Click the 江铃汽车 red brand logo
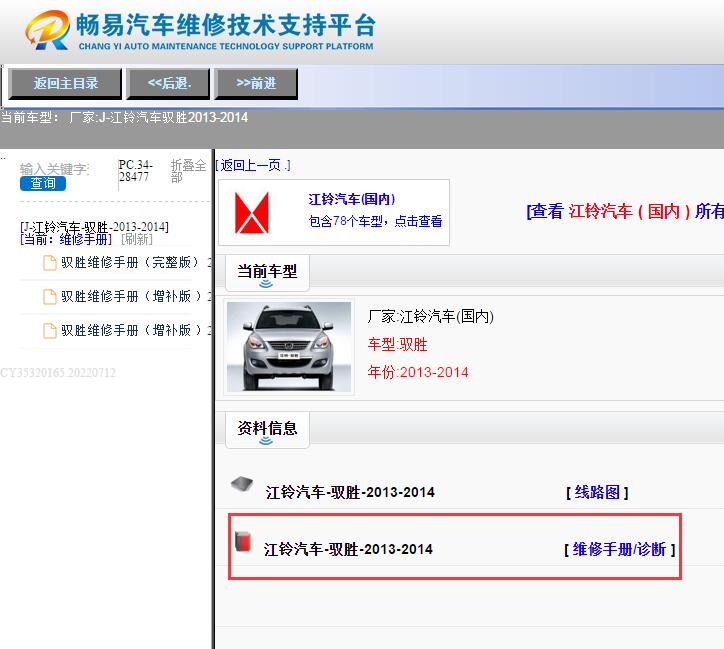Image resolution: width=724 pixels, height=649 pixels. point(252,213)
